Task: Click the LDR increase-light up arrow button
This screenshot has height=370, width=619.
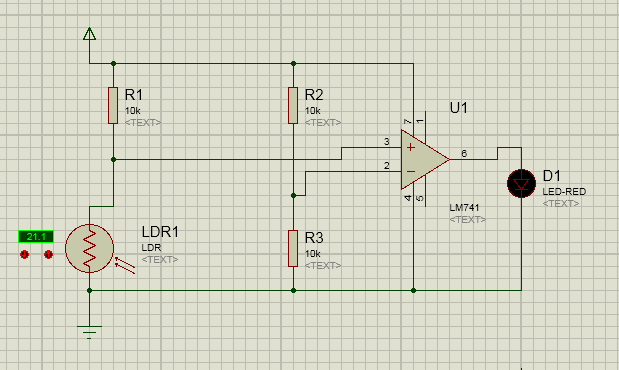Action: pyautogui.click(x=48, y=254)
